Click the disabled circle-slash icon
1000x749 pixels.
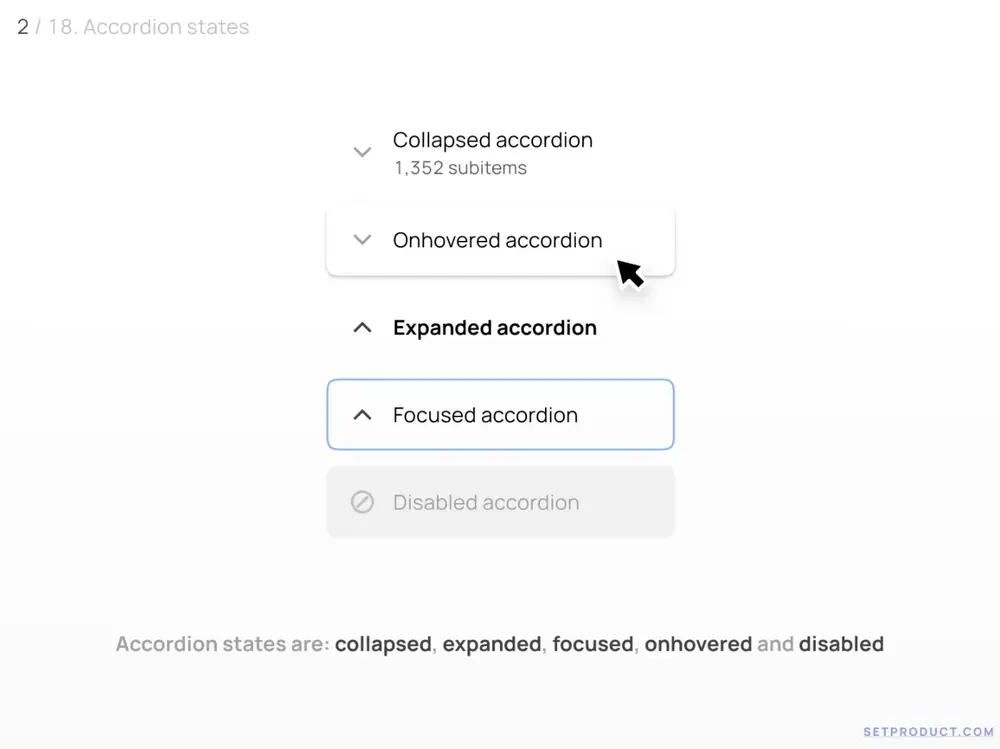[362, 502]
